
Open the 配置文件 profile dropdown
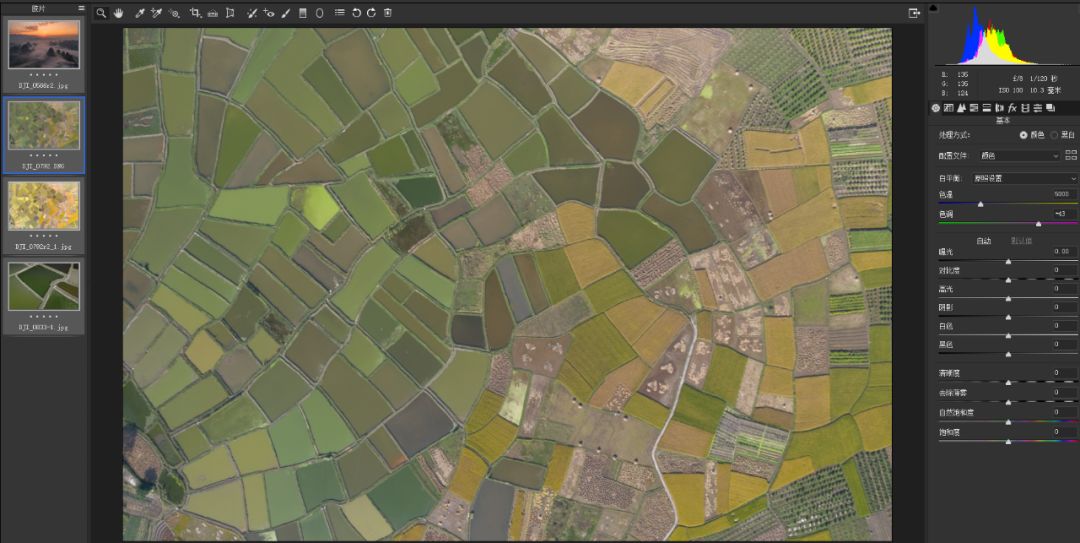pyautogui.click(x=1019, y=155)
